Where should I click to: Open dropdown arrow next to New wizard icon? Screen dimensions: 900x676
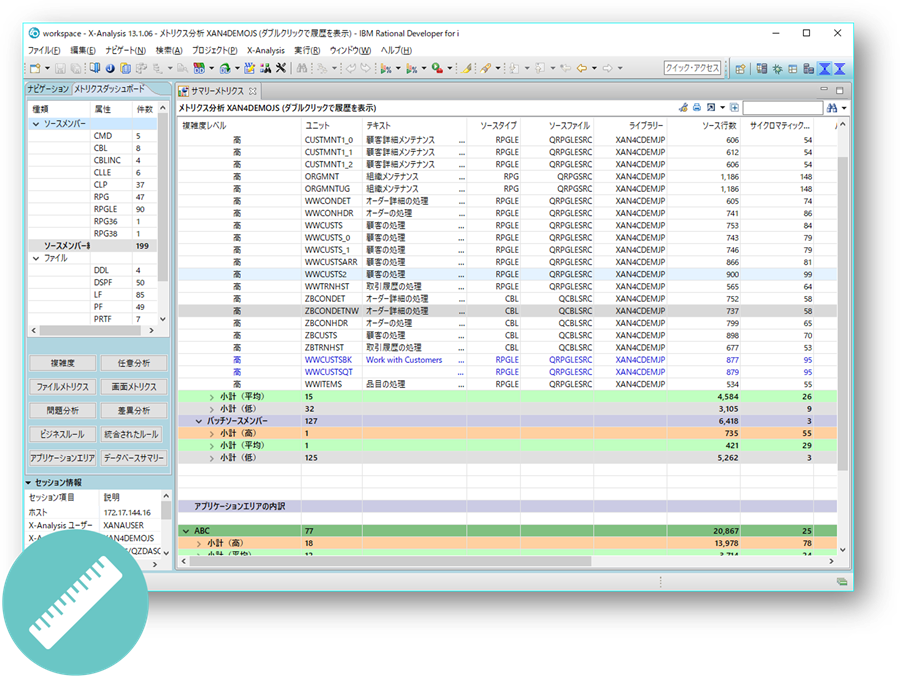pos(47,68)
